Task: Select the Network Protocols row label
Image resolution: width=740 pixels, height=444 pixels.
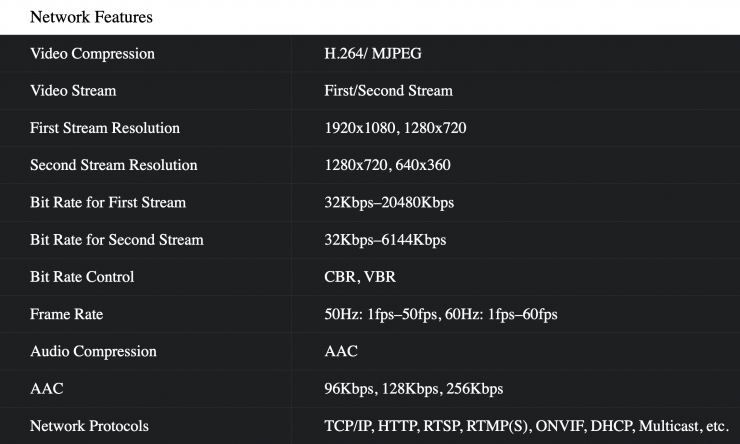Action: pos(89,427)
